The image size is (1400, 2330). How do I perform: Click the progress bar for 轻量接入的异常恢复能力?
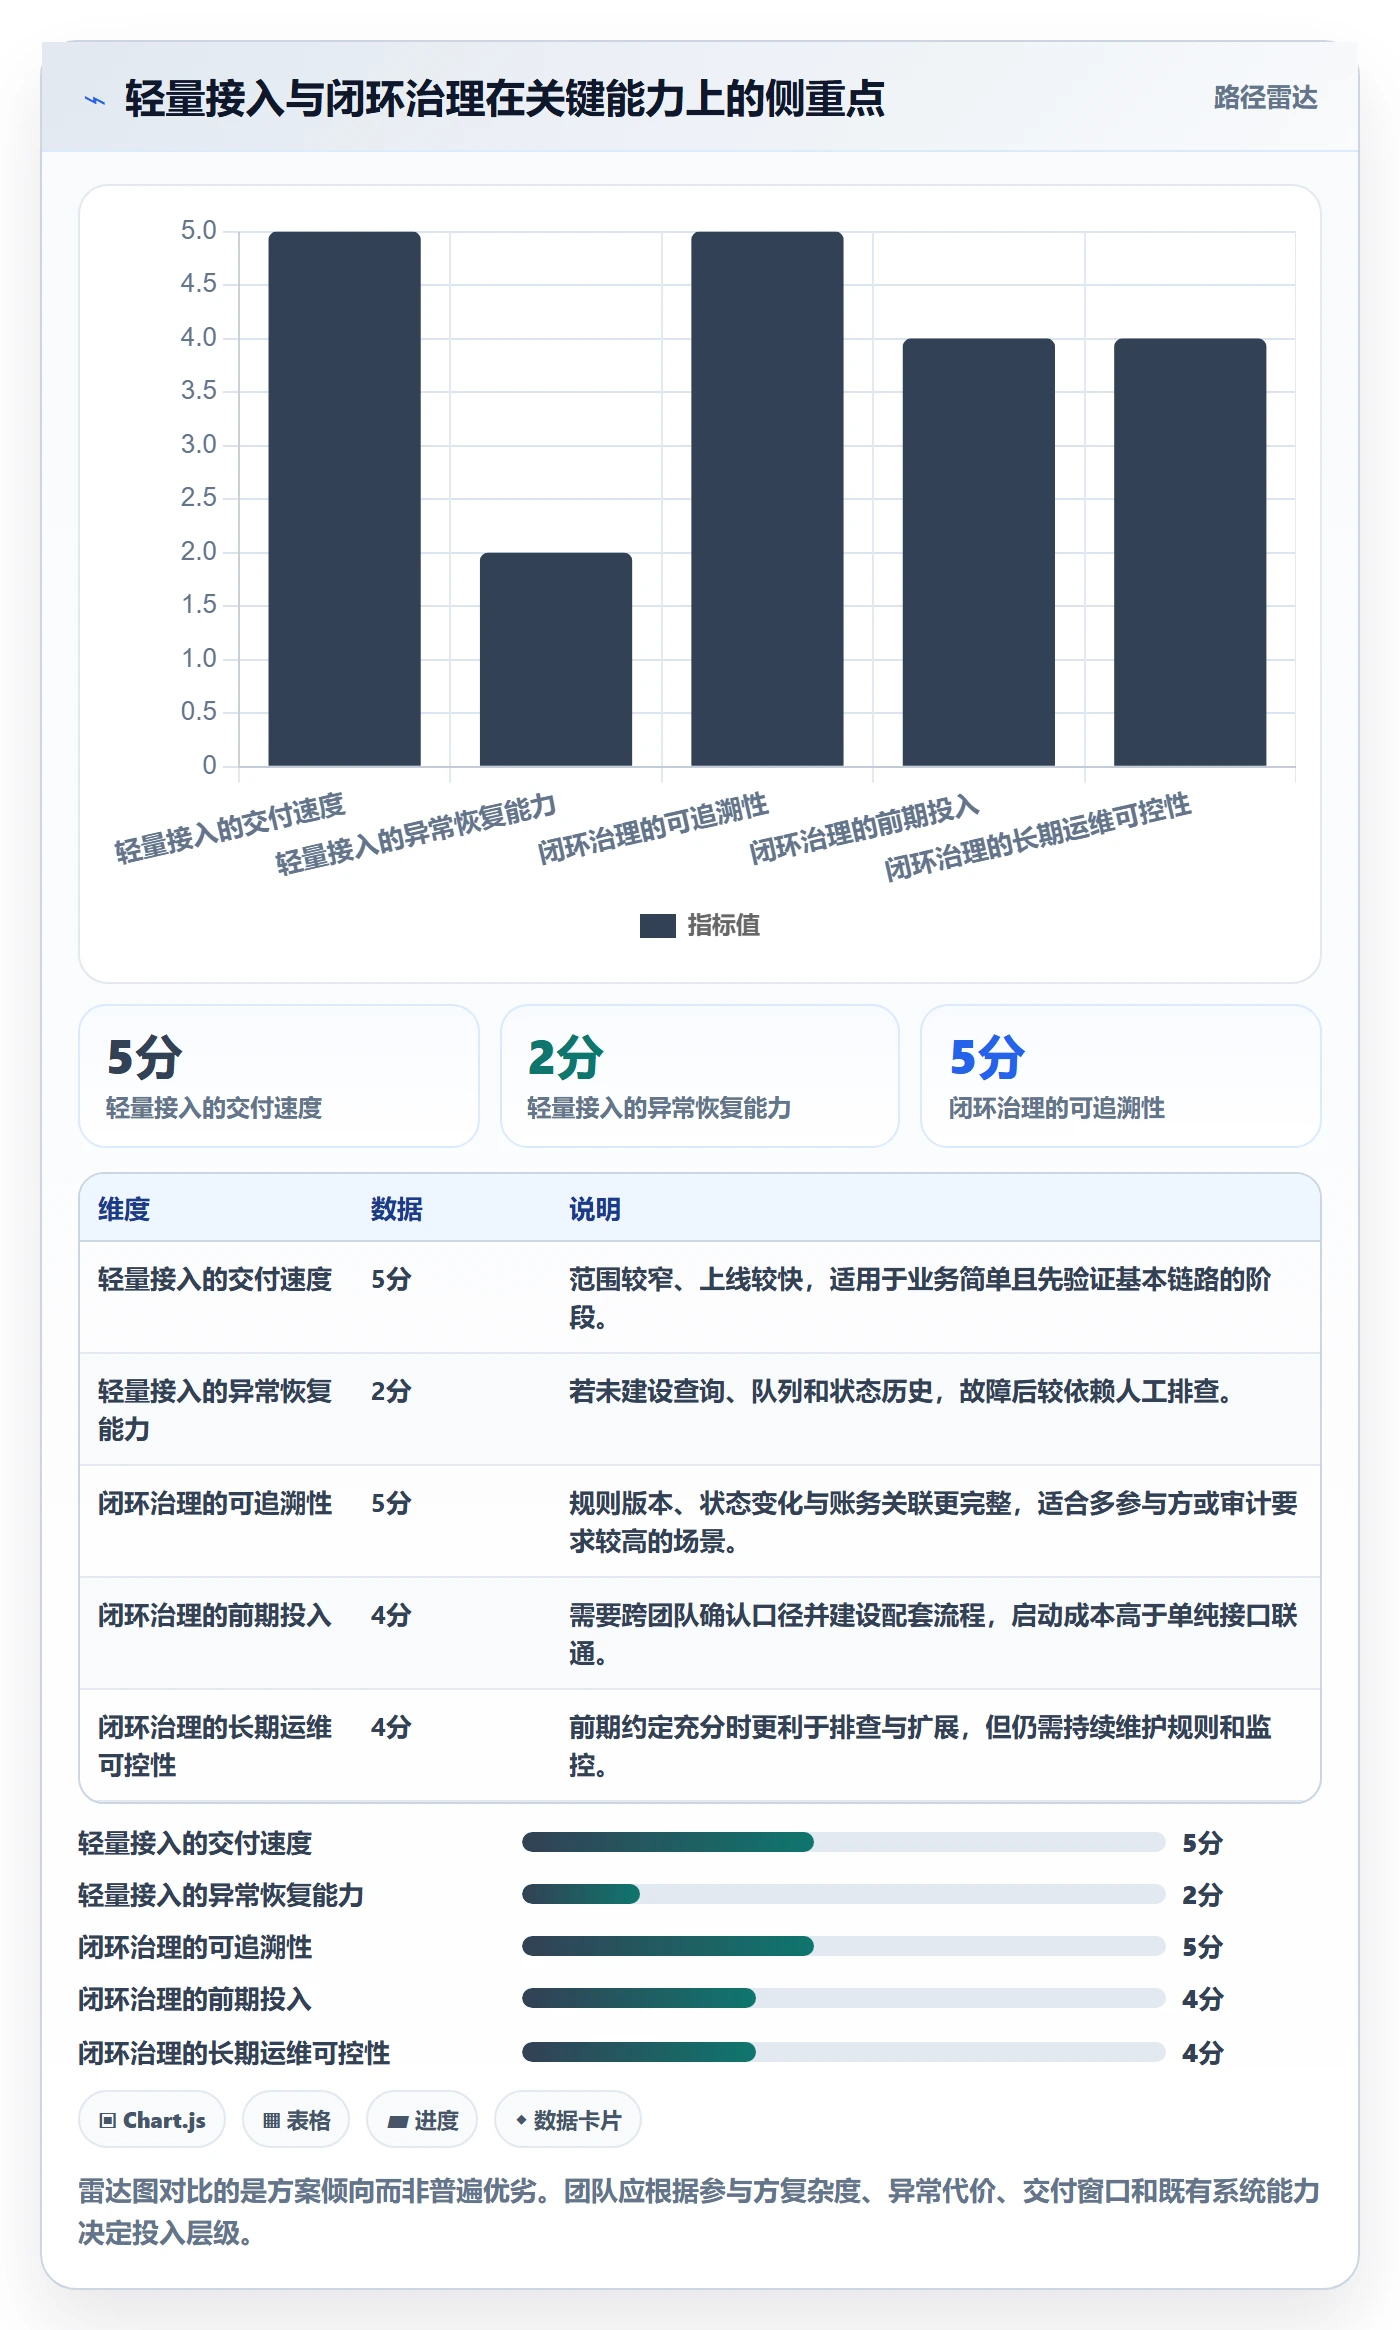(844, 1894)
